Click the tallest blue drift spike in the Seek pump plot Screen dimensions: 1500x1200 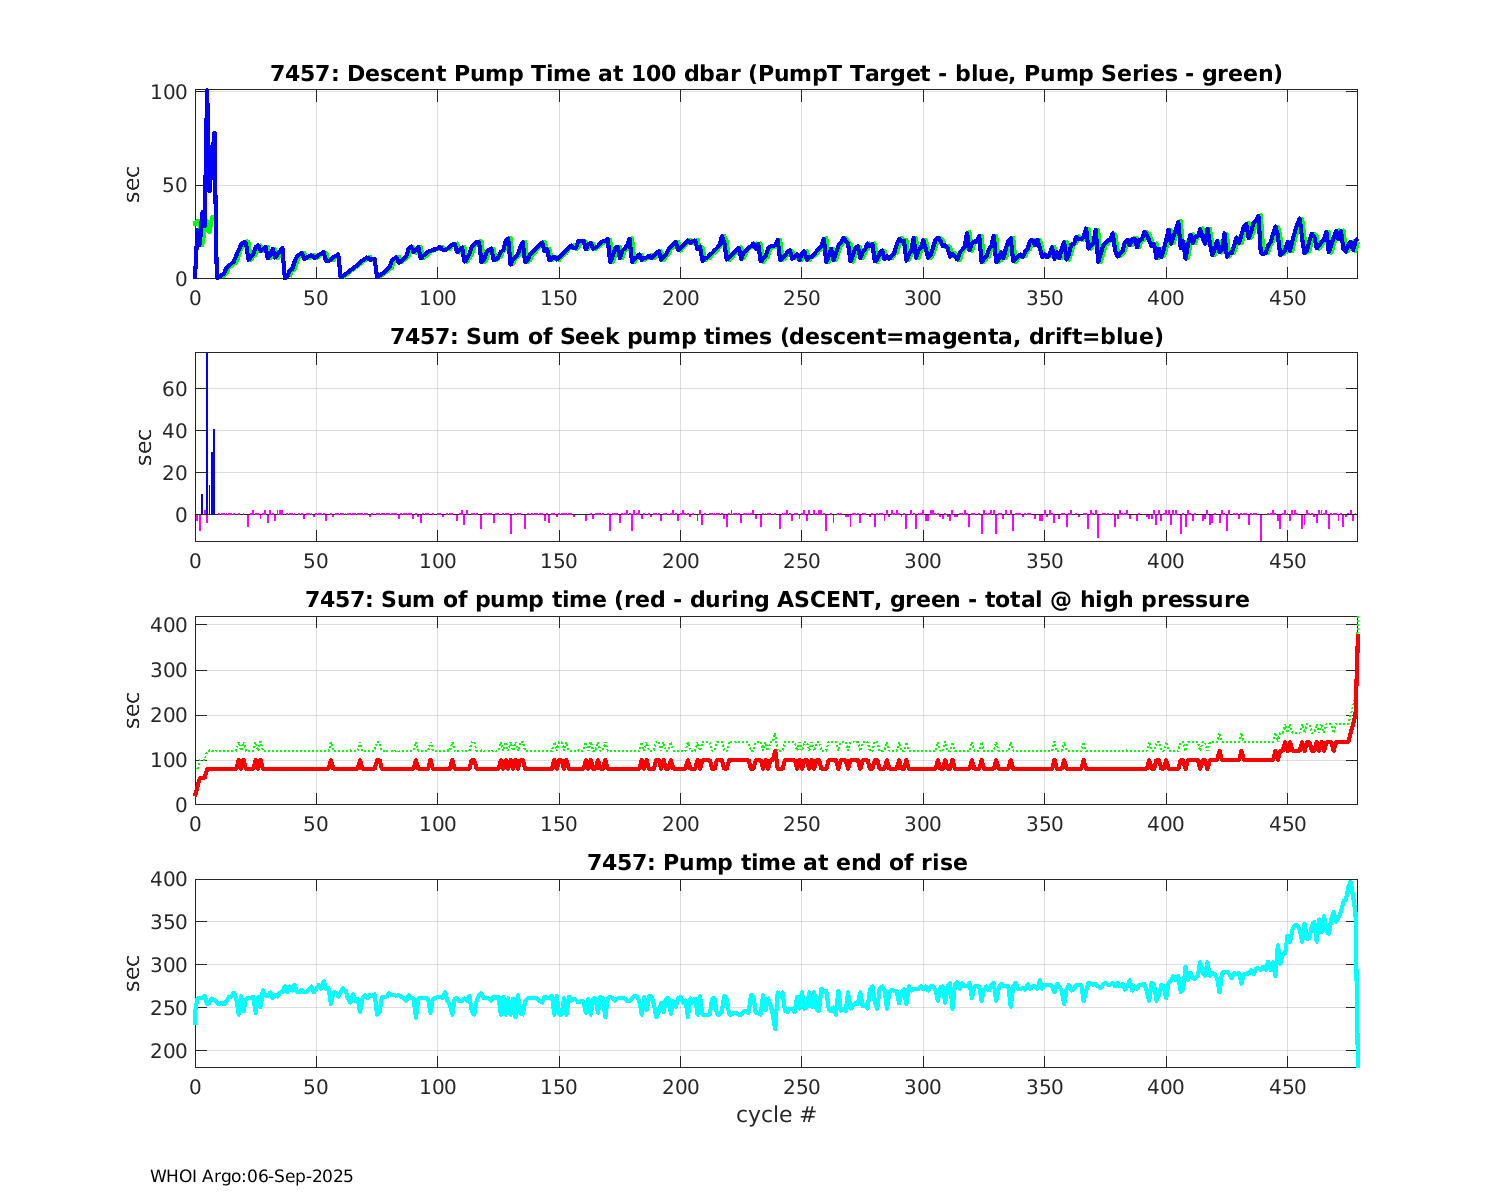tap(207, 358)
